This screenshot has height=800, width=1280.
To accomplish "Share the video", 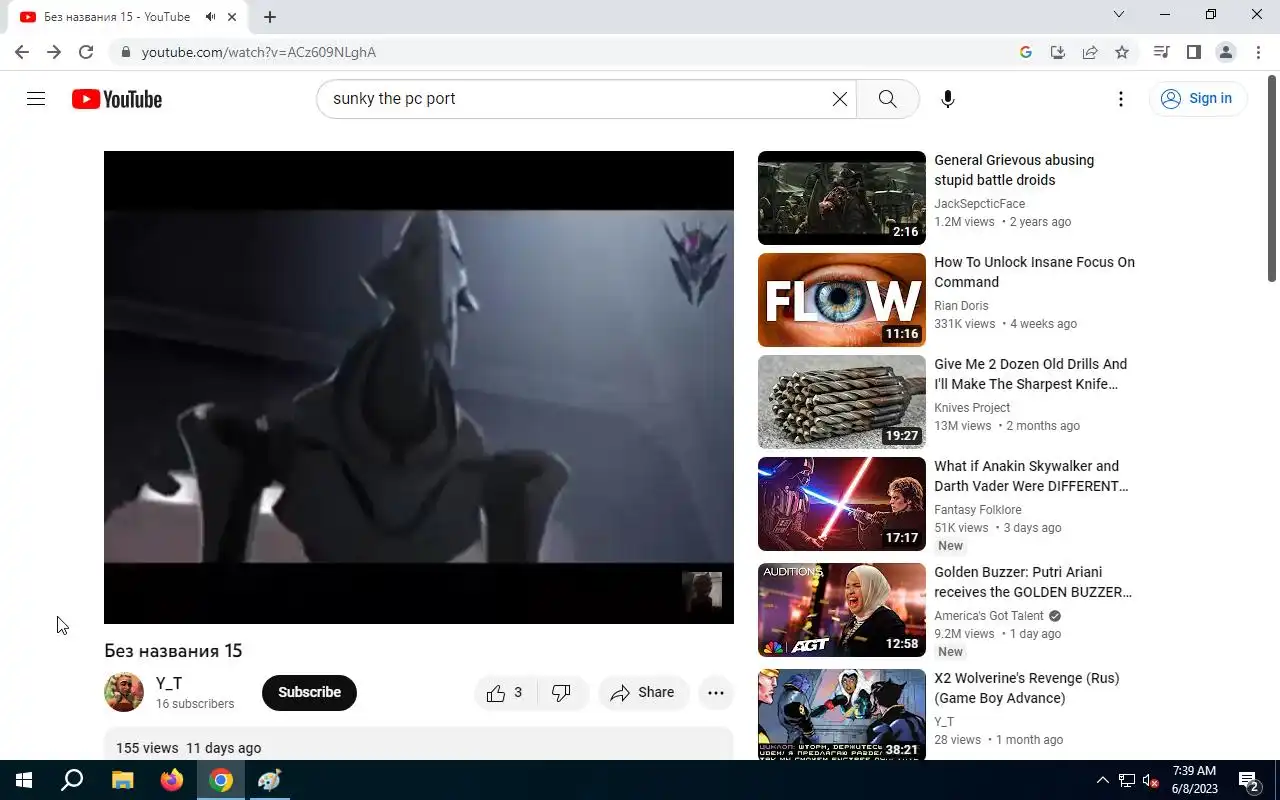I will (643, 692).
